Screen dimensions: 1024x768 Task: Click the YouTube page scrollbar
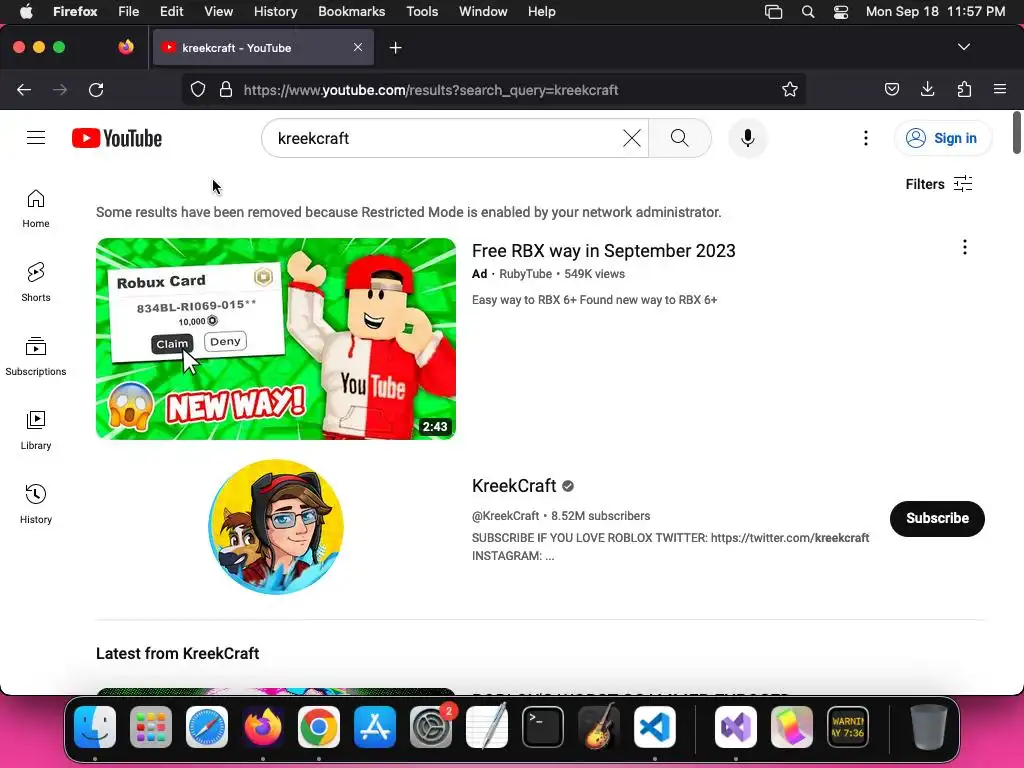click(1017, 133)
